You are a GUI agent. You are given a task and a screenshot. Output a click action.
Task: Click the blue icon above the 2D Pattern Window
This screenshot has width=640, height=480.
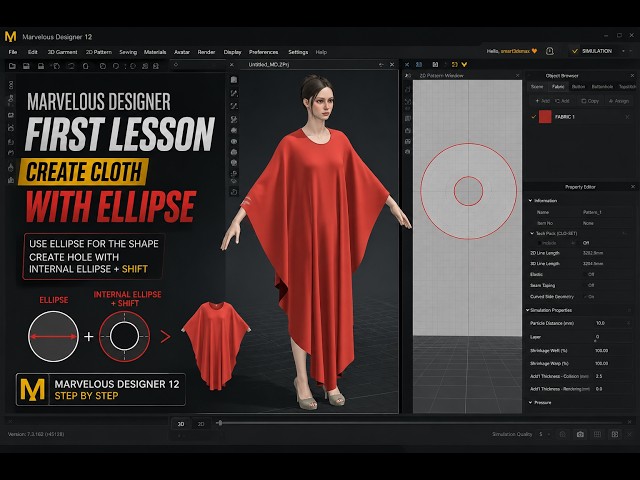(x=419, y=64)
